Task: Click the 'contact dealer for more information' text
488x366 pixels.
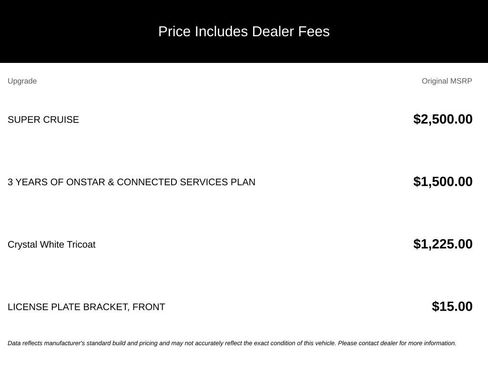Action: [x=407, y=343]
